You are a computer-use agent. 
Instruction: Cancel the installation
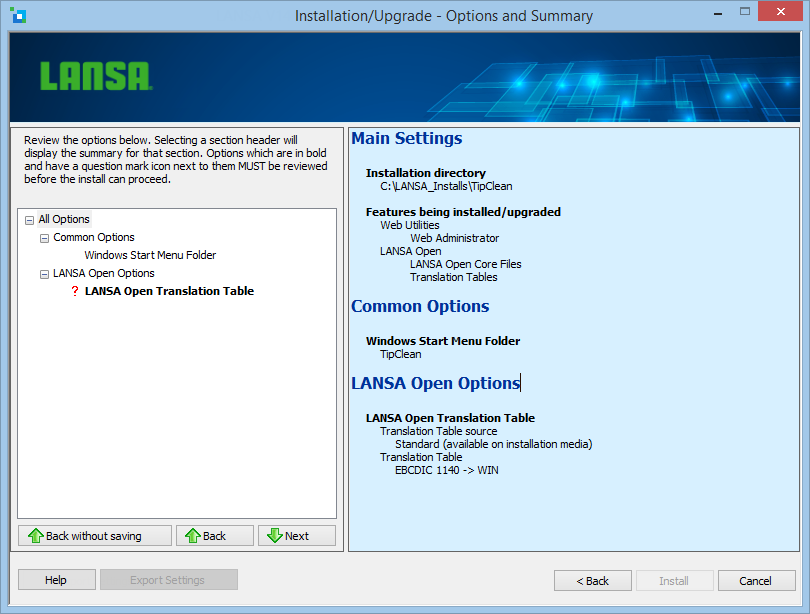[x=756, y=581]
